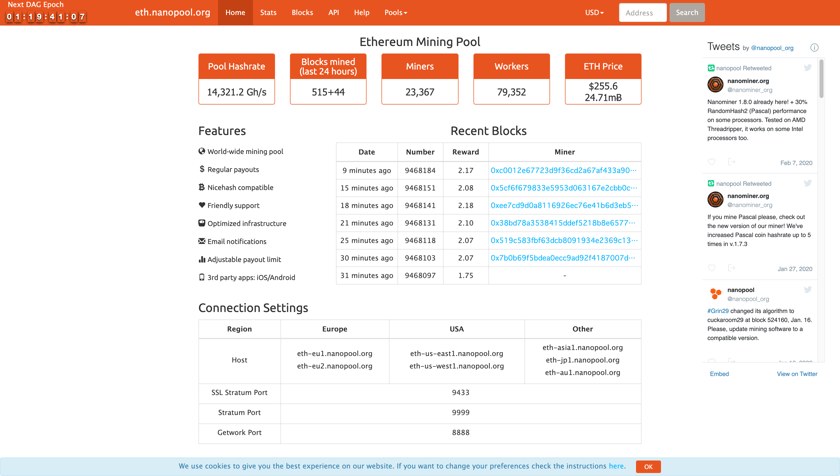Expand the Pools menu
The height and width of the screenshot is (476, 840).
(x=395, y=12)
